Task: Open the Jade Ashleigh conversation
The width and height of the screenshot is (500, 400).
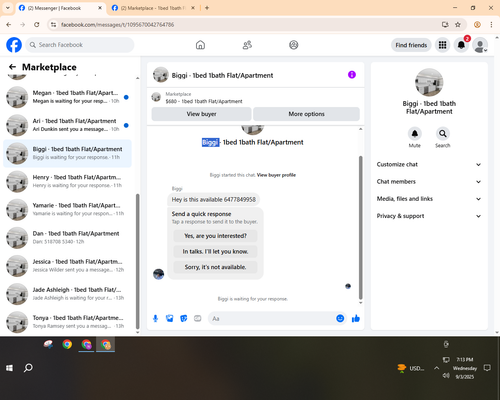Action: pos(67,294)
